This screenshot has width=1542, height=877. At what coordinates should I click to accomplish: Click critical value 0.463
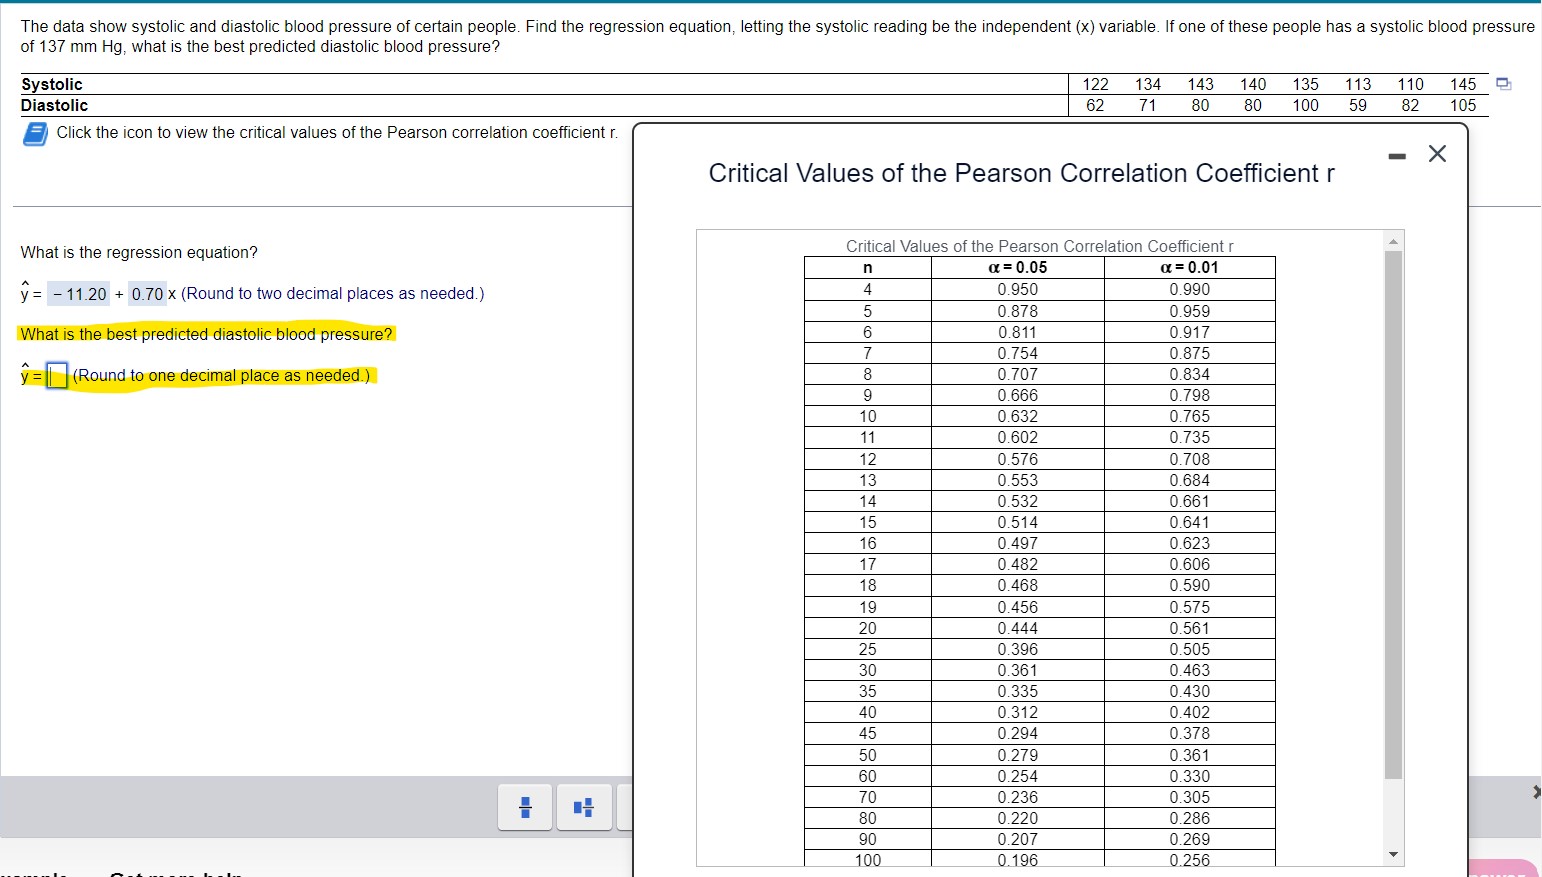coord(1190,670)
